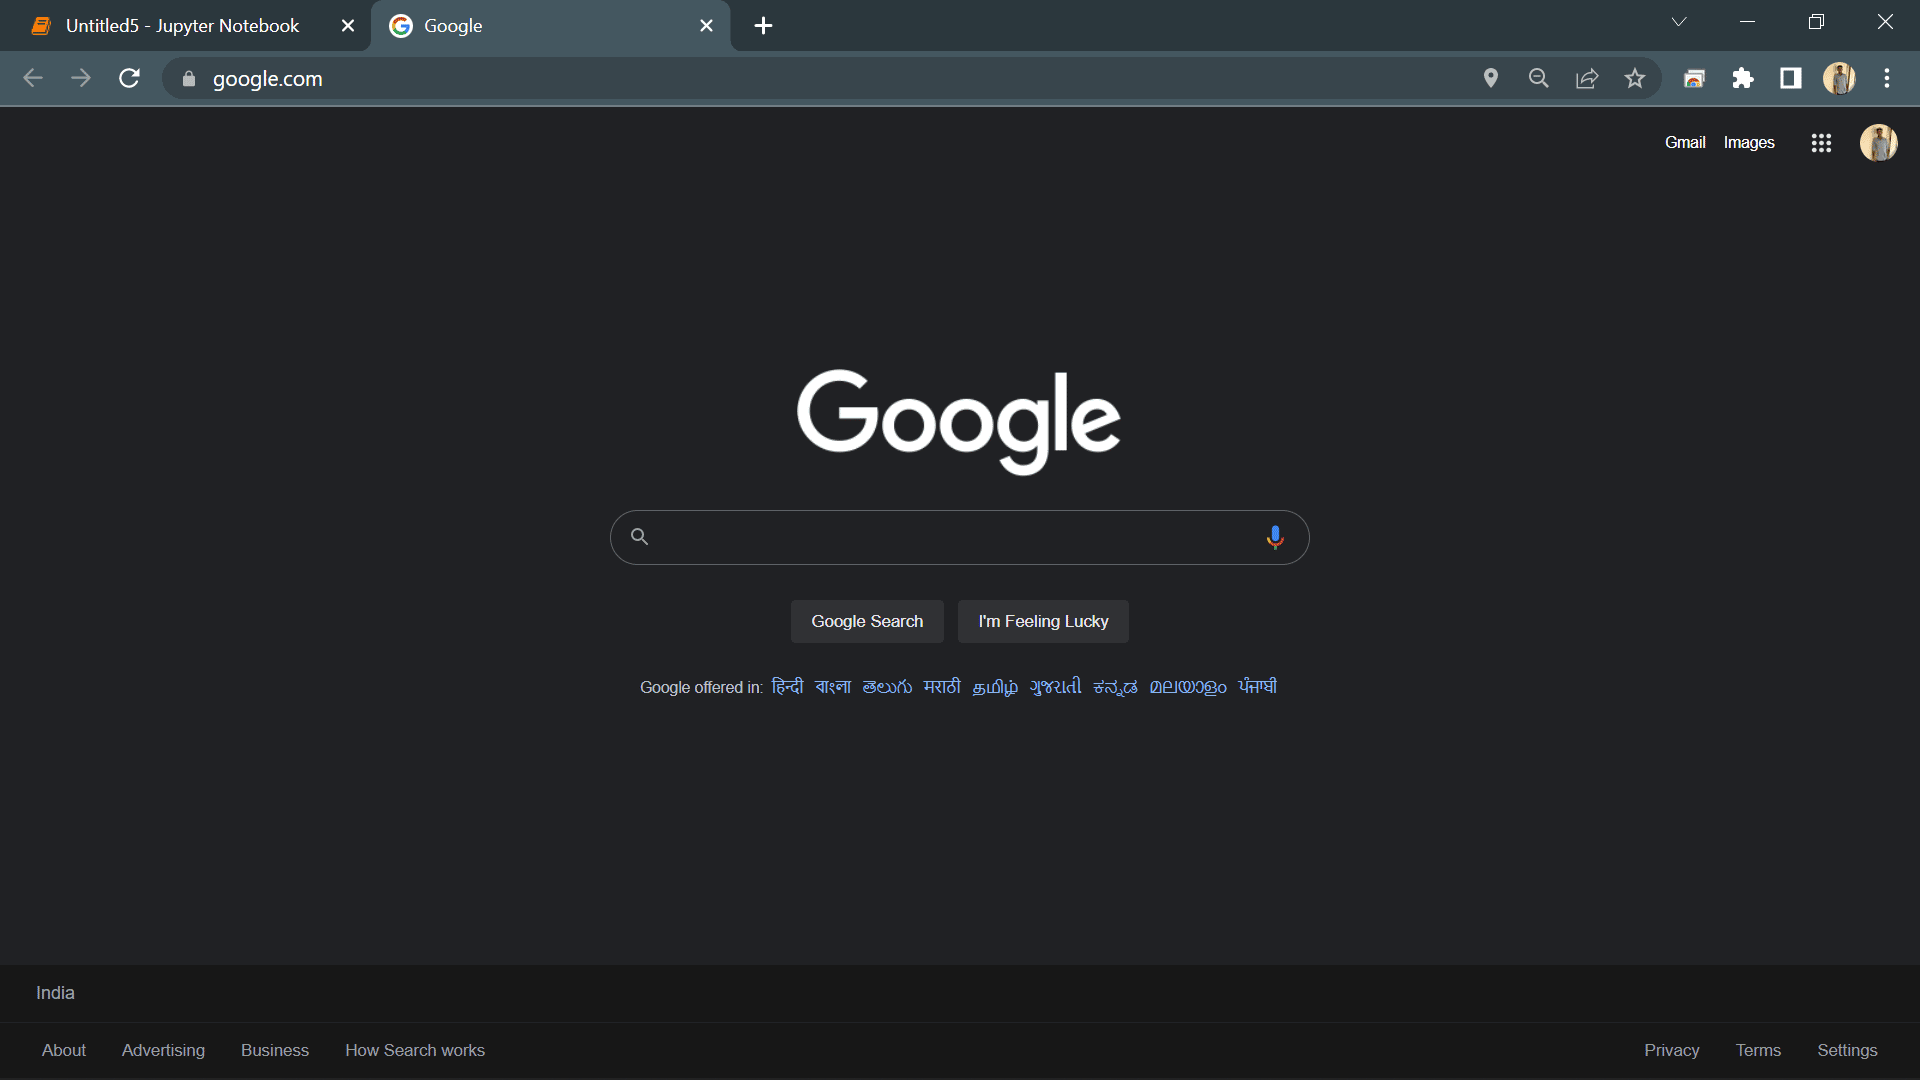Open the Google apps grid menu

coord(1821,143)
